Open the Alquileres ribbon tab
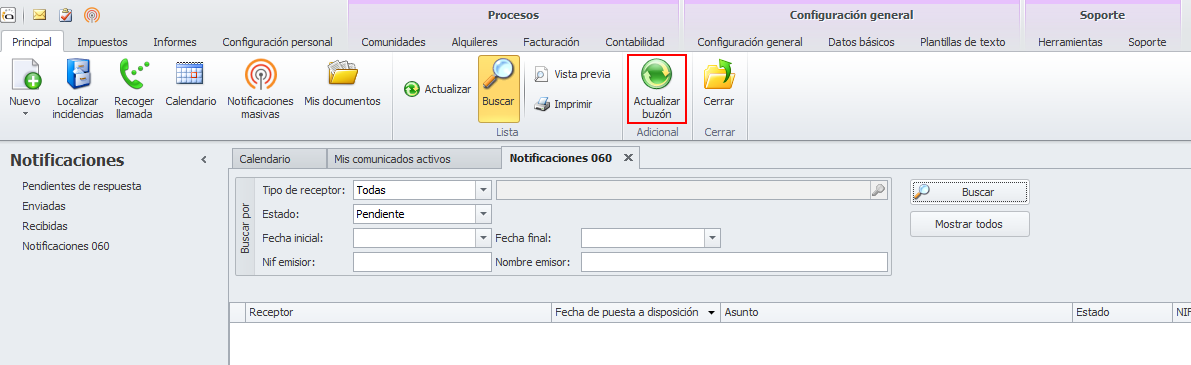This screenshot has width=1191, height=365. (x=475, y=42)
